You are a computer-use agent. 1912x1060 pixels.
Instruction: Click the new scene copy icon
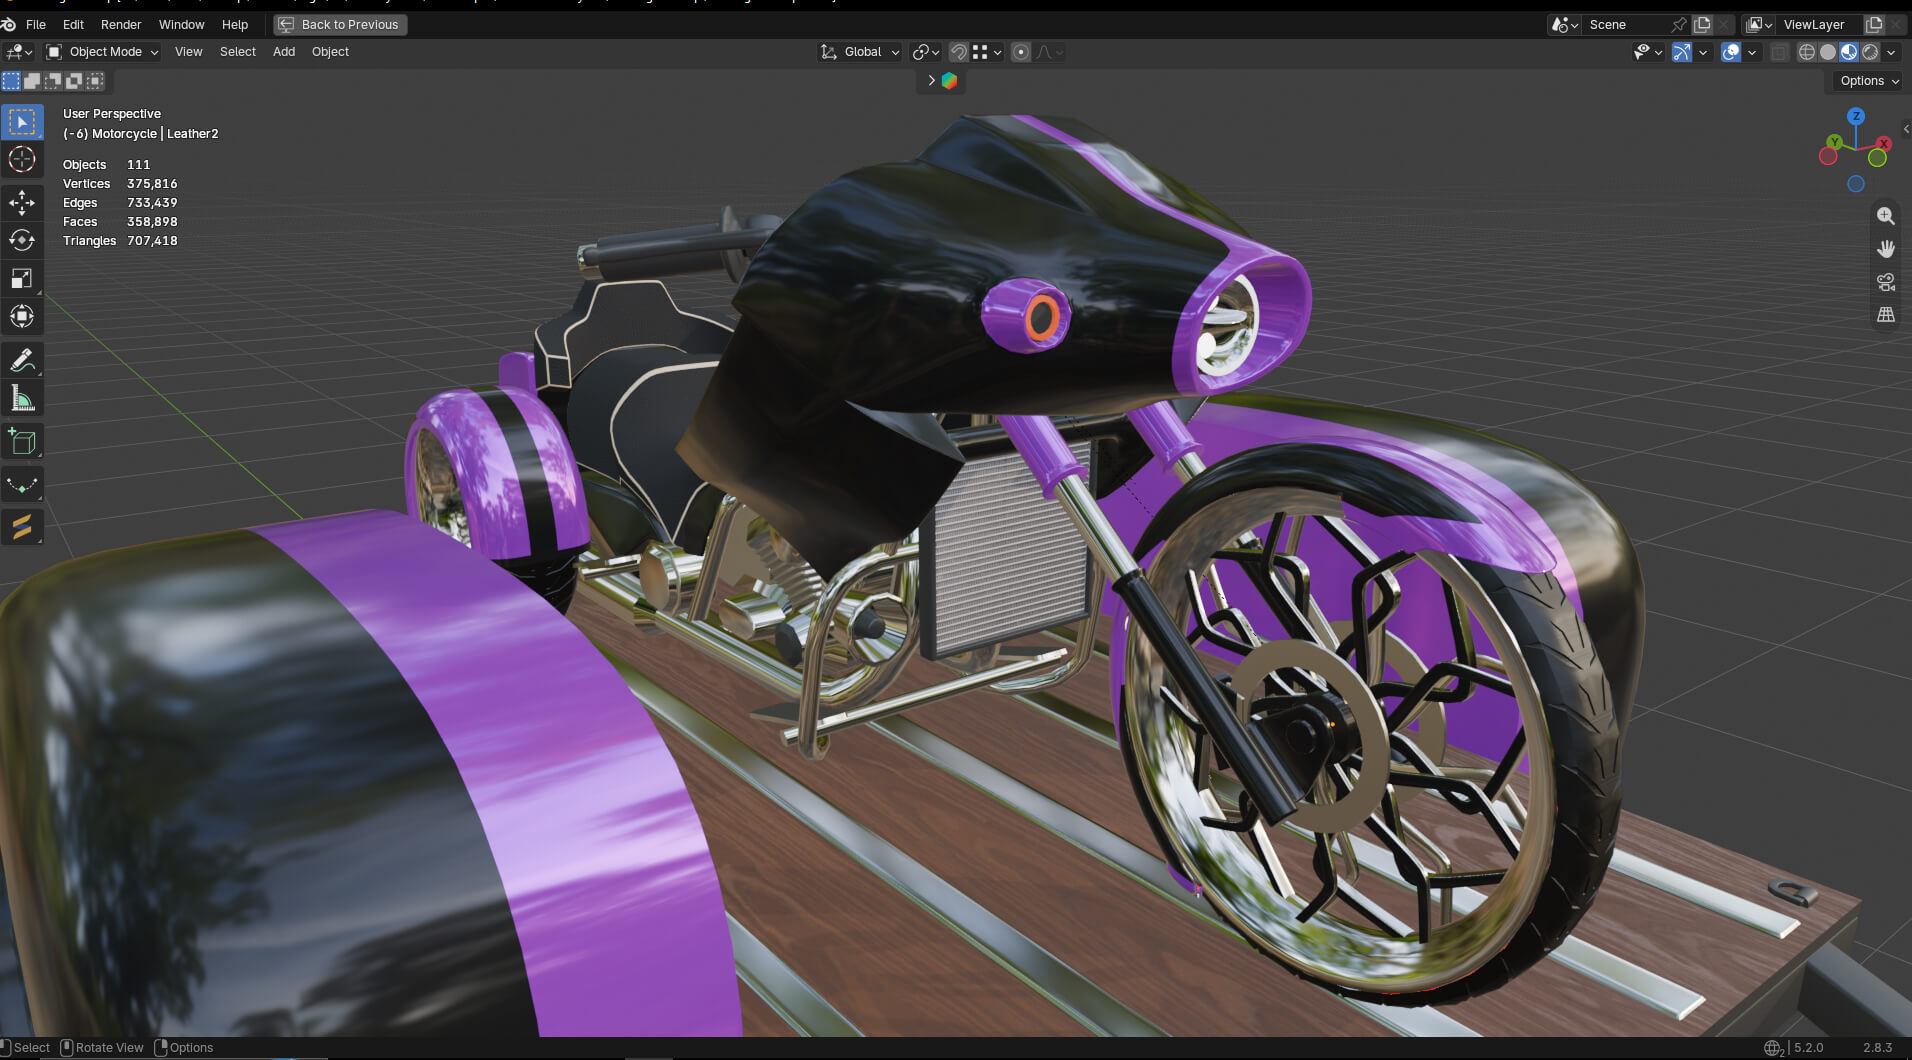tap(1702, 24)
